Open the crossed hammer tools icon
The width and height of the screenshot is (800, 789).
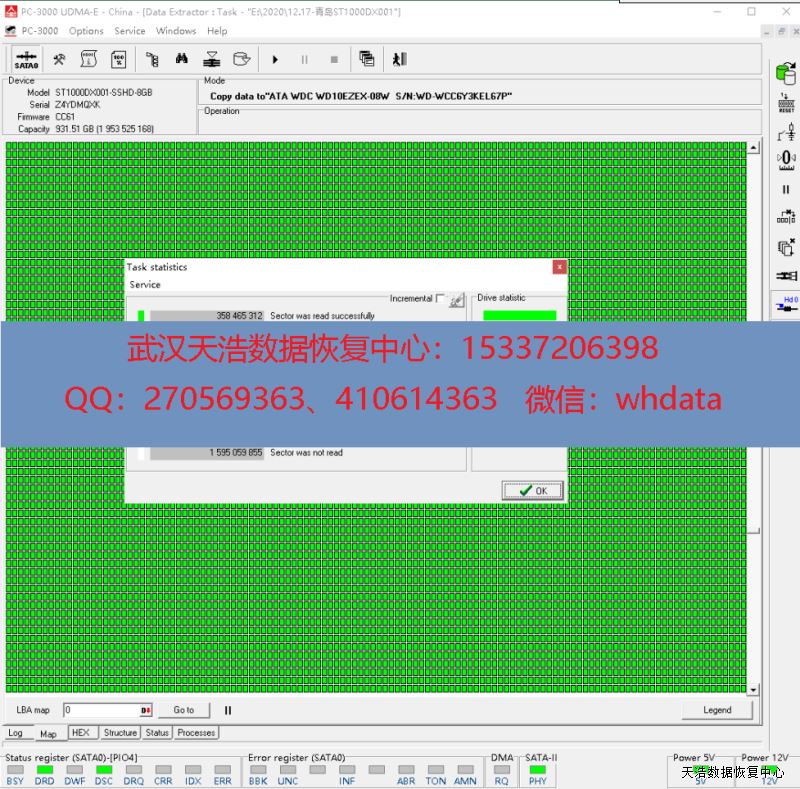point(59,59)
